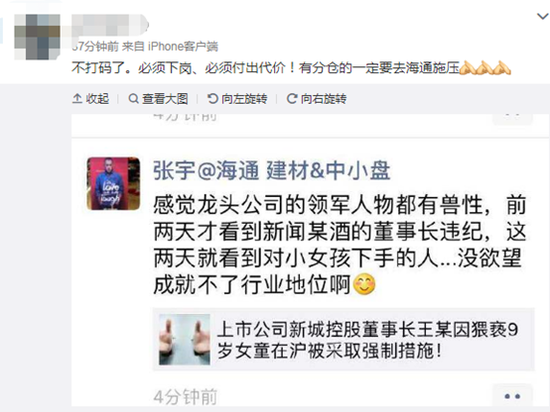Rotate image right with 向右旋转 icon
Viewport: 550px width, 412px height.
coord(292,99)
